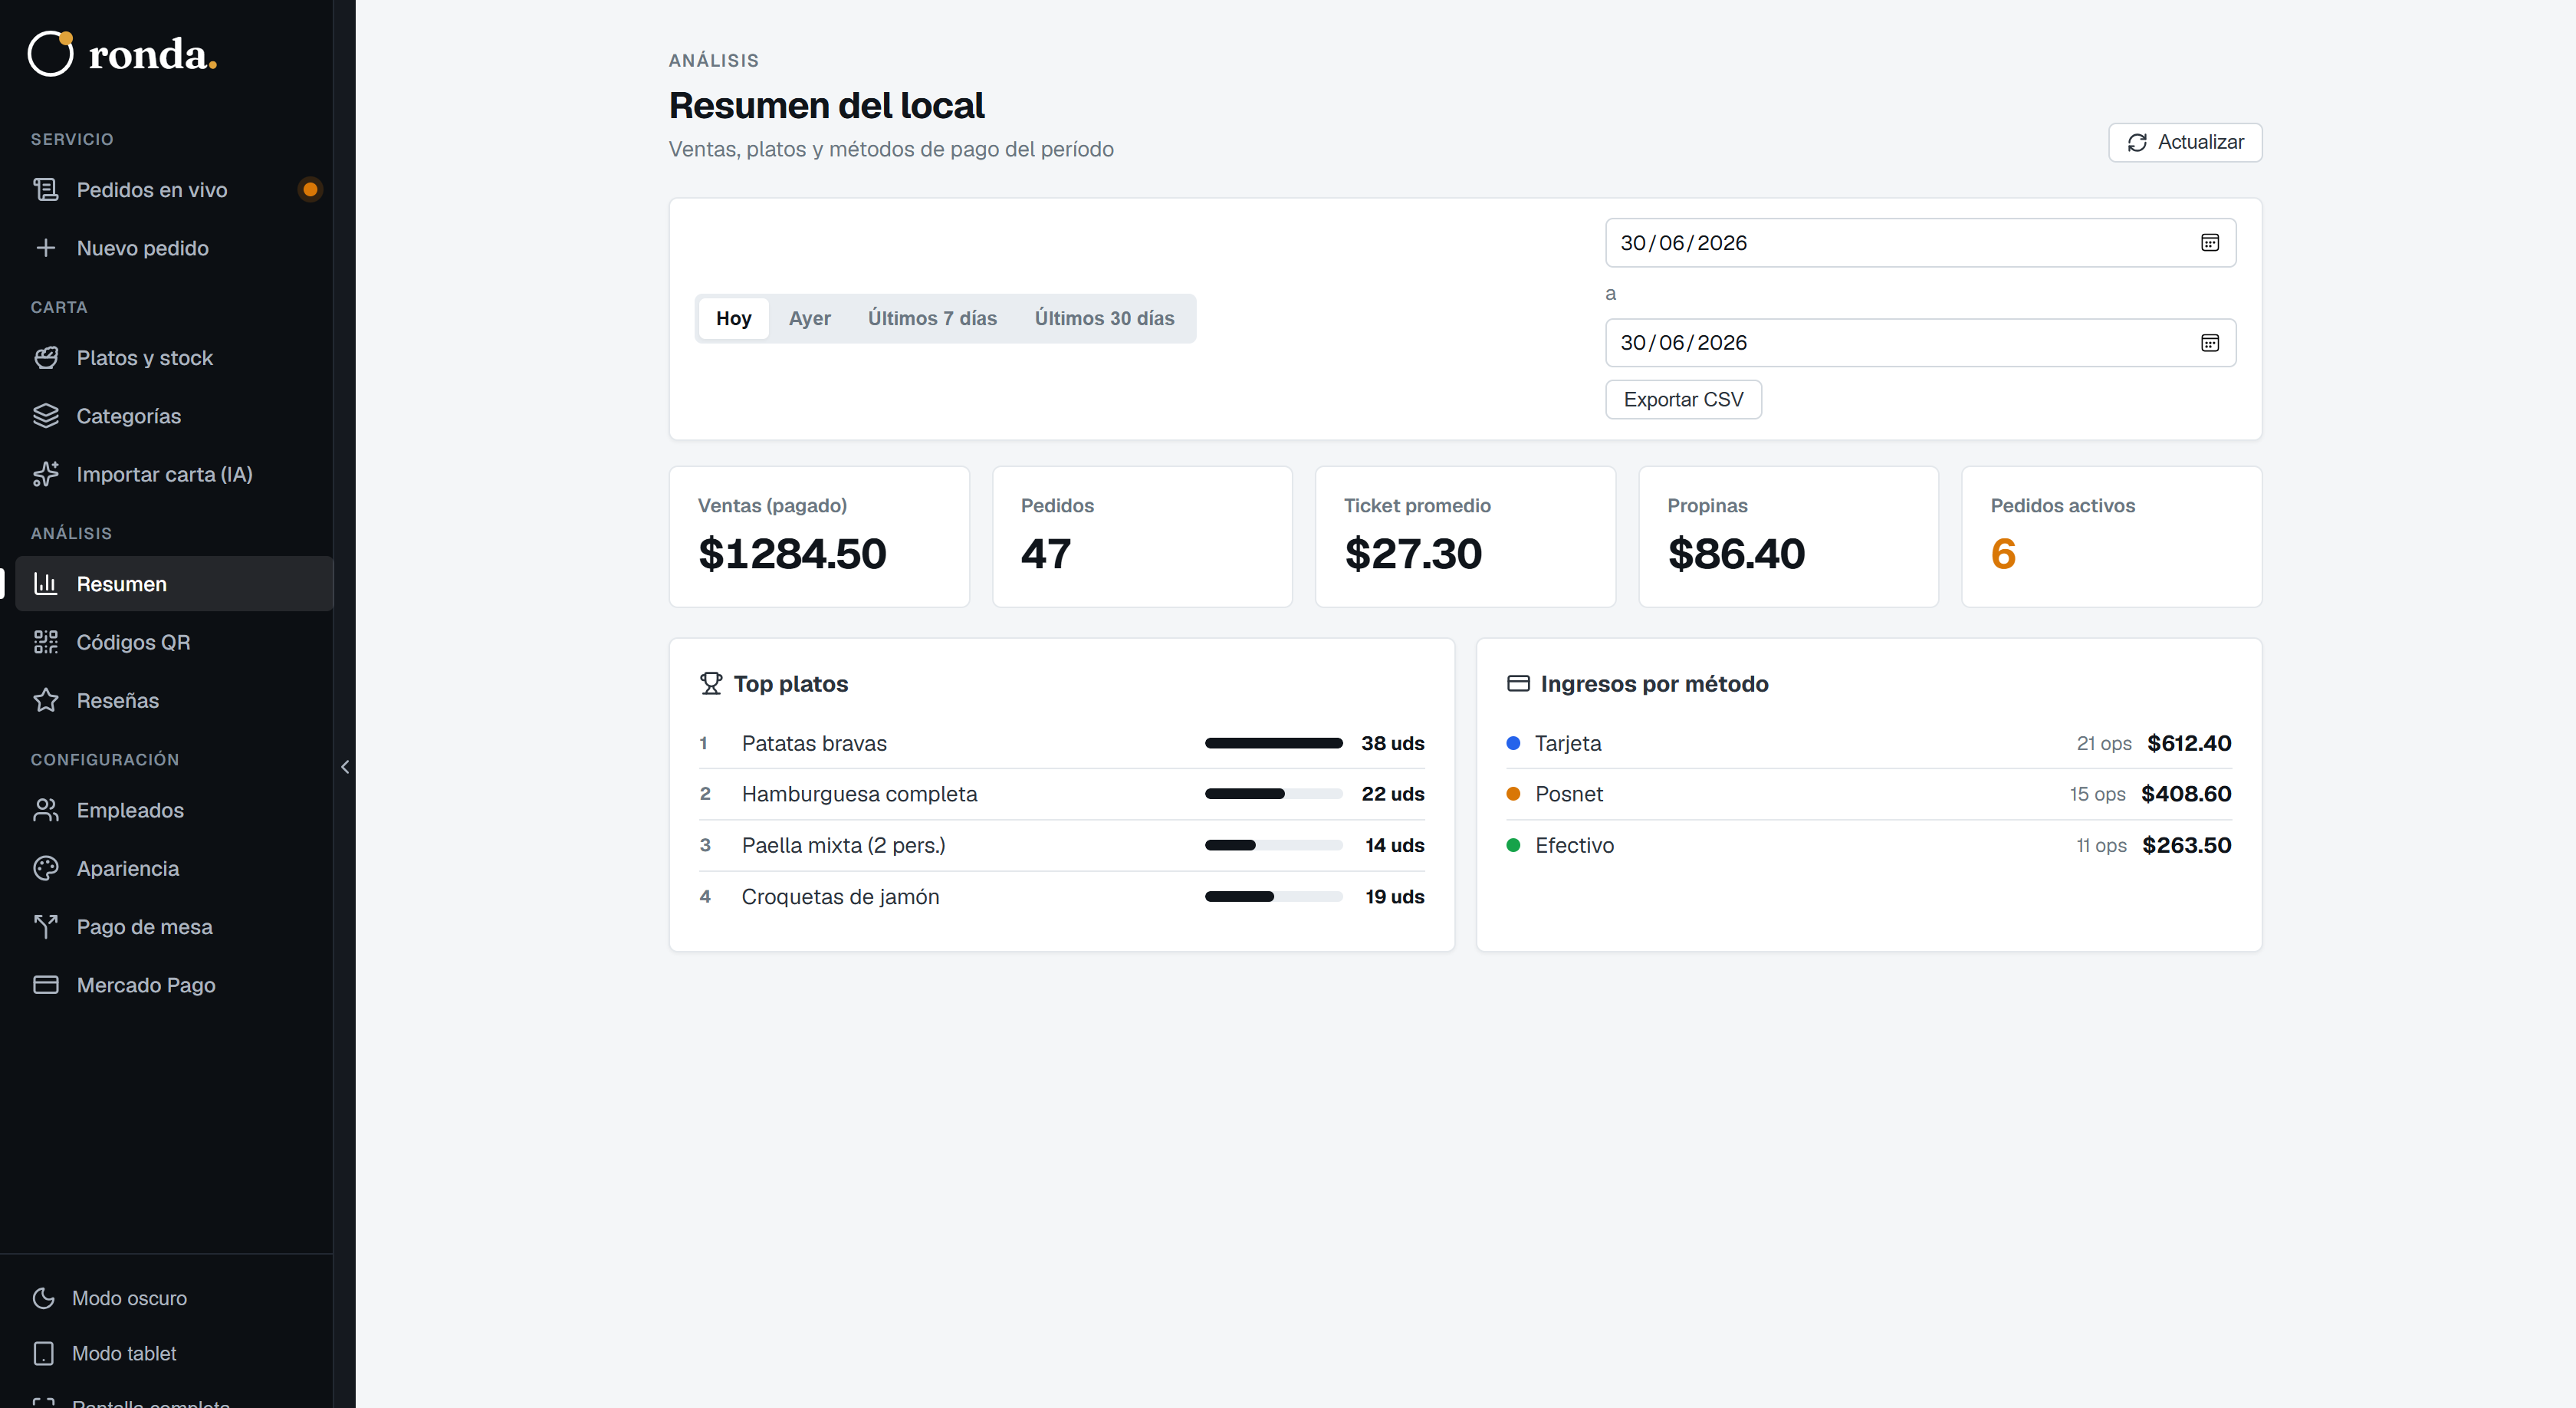Click the Pedidos 47 card
This screenshot has height=1408, width=2576.
click(1142, 536)
